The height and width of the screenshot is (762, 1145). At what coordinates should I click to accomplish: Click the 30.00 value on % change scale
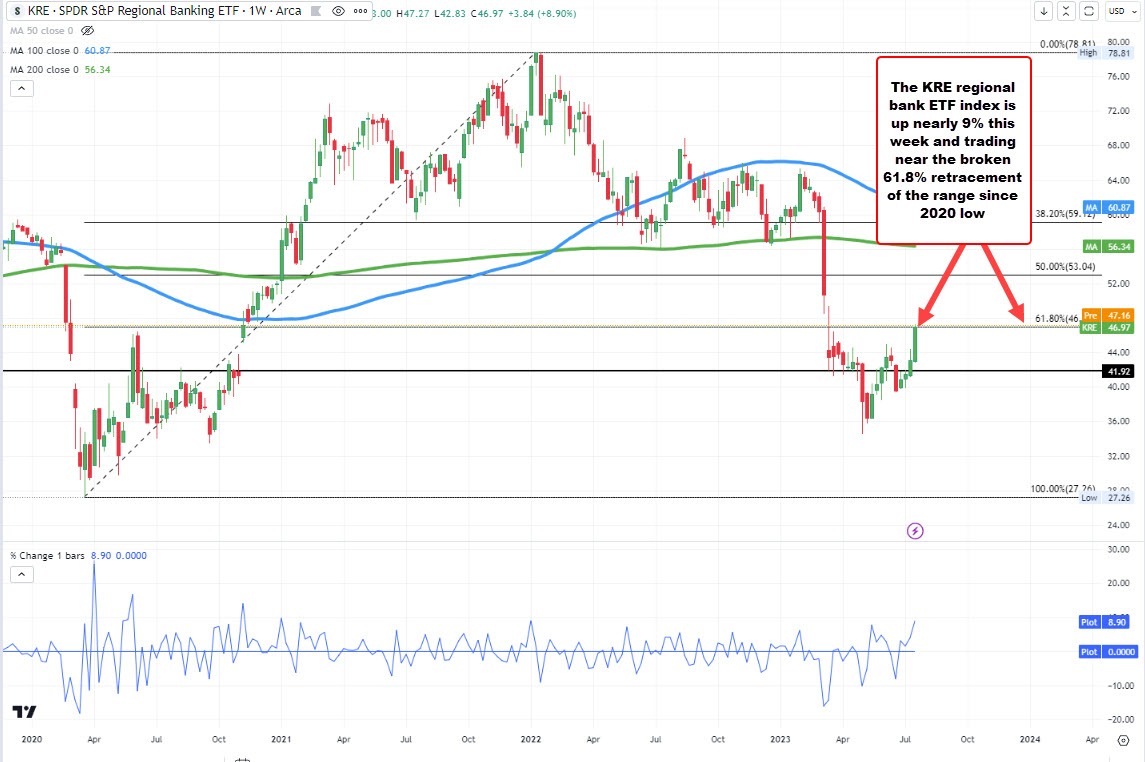(x=1118, y=549)
